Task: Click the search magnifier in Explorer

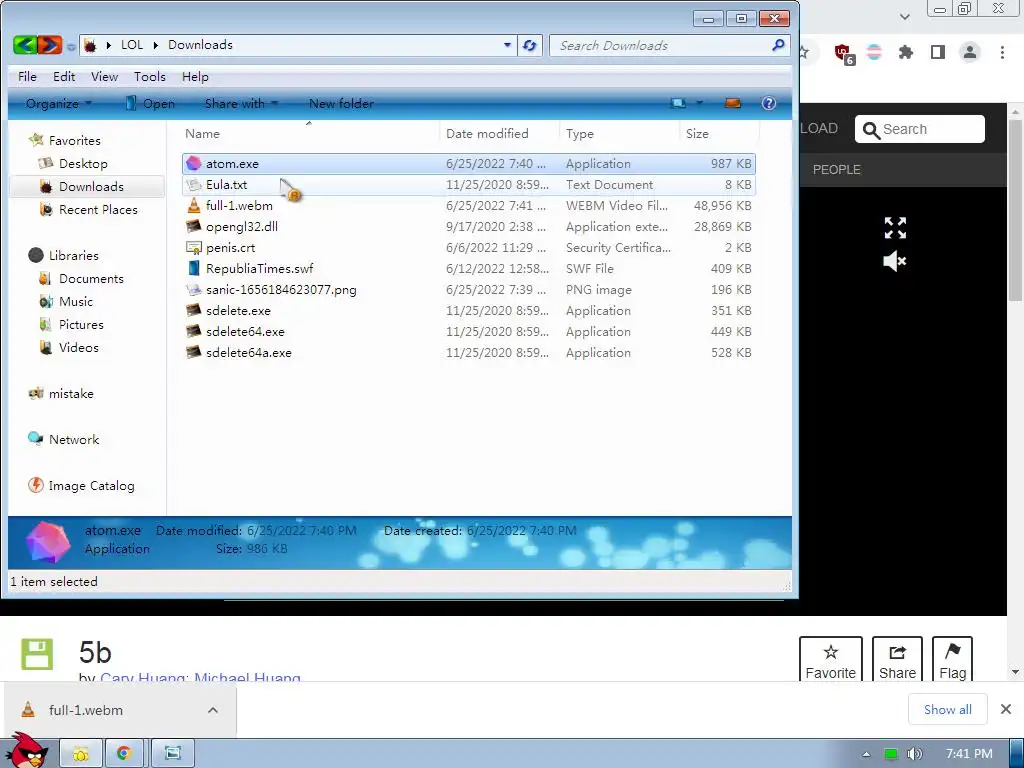Action: click(778, 45)
